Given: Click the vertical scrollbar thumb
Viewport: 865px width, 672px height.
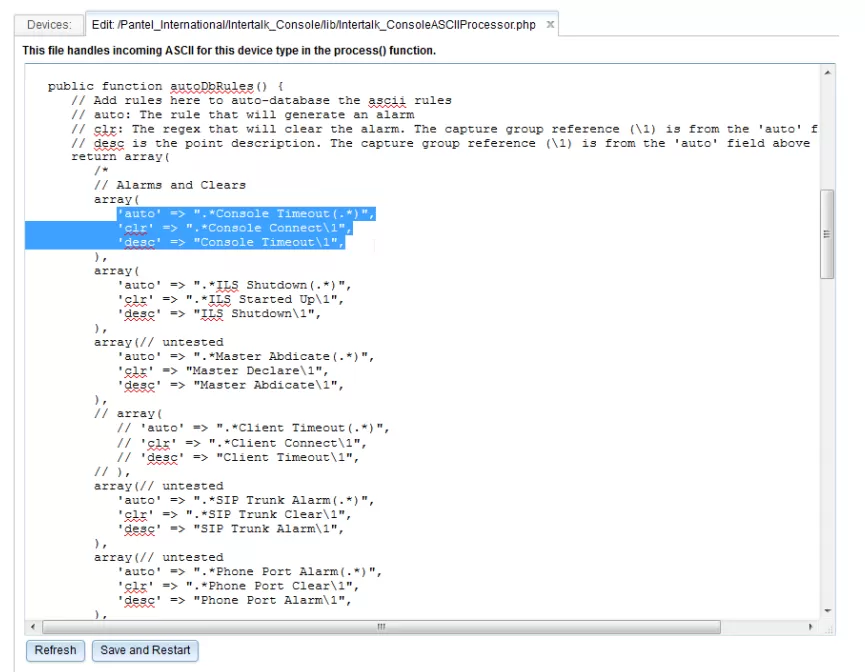Looking at the screenshot, I should point(827,233).
